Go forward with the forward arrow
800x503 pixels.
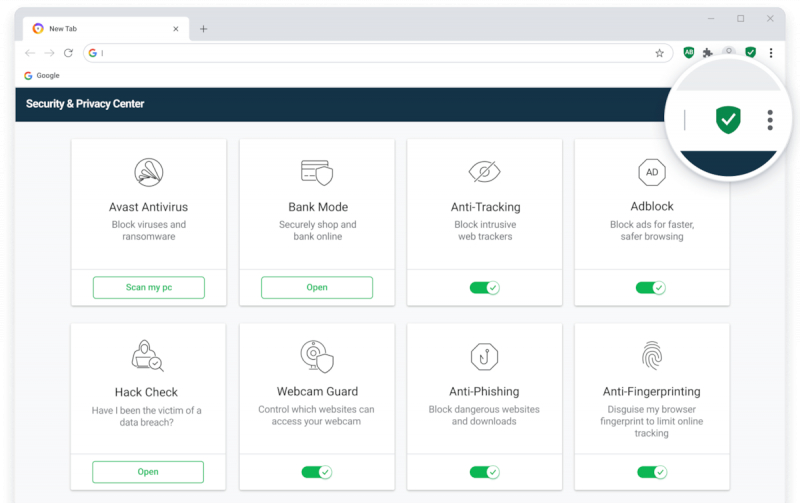click(x=49, y=53)
